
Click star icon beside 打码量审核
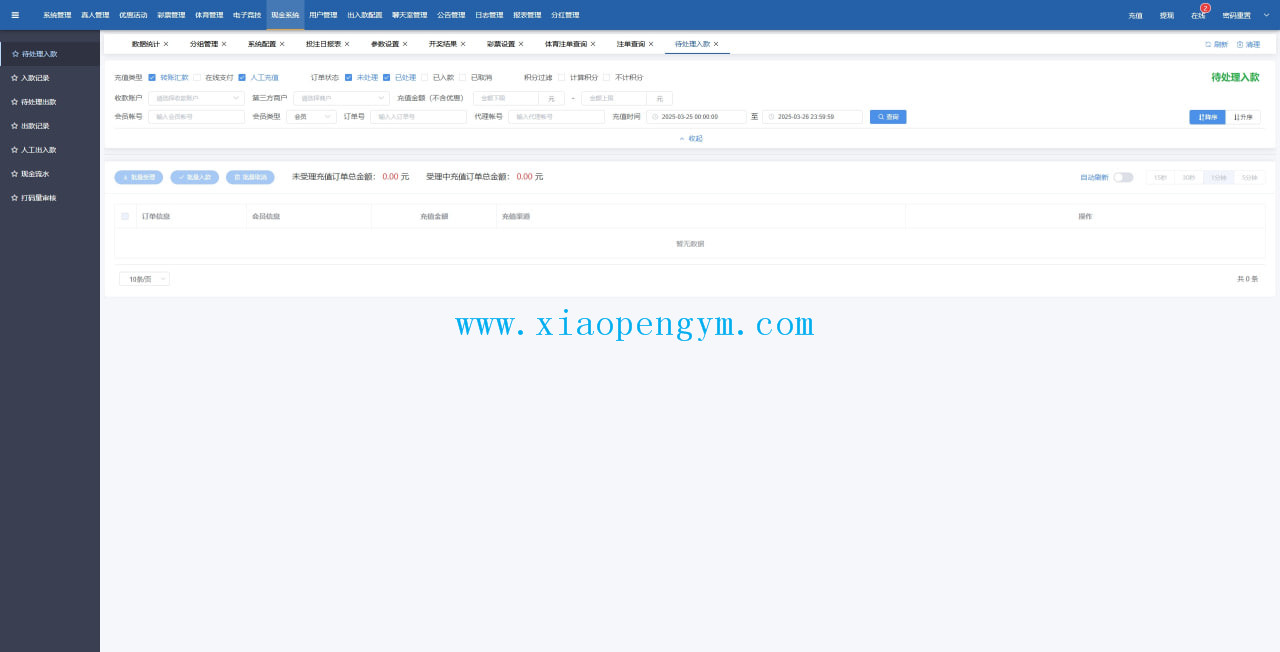(14, 198)
